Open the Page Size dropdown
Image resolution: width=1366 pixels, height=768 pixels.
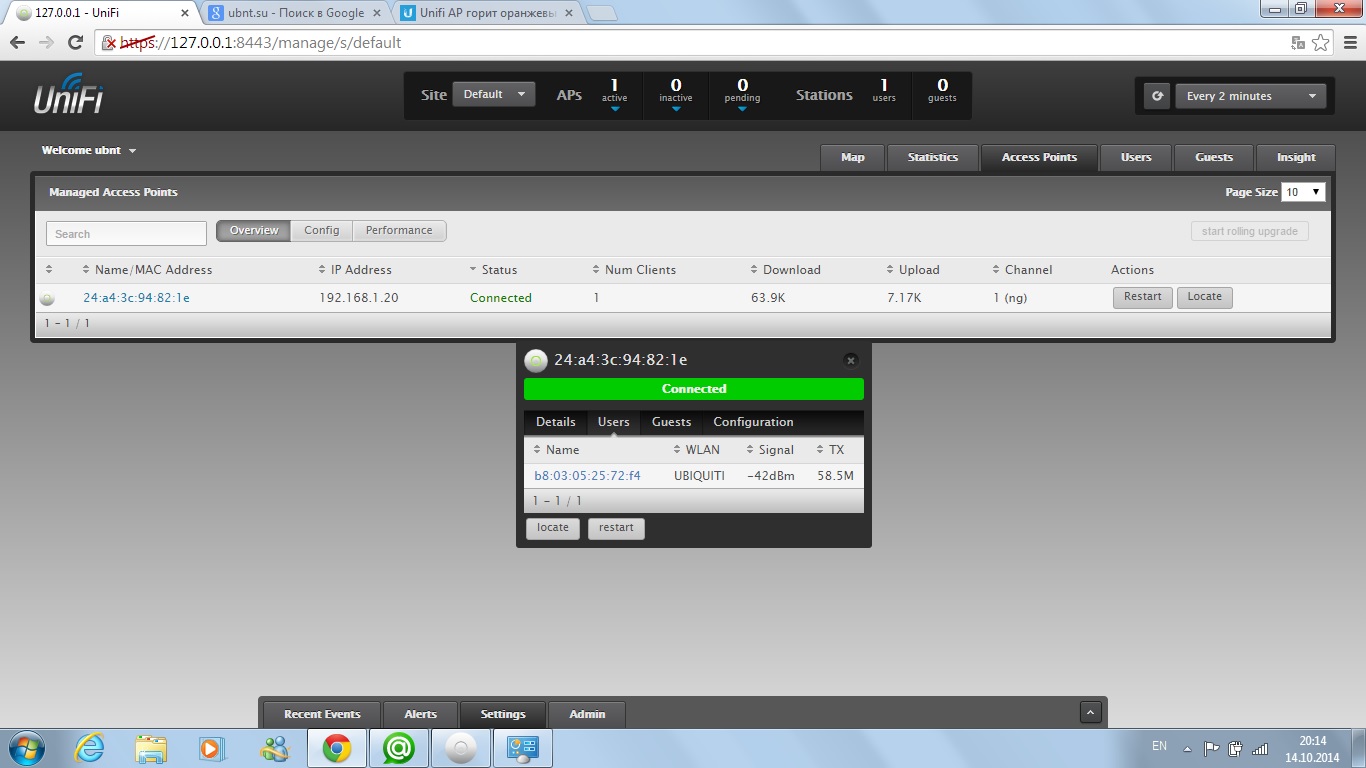(x=1303, y=192)
